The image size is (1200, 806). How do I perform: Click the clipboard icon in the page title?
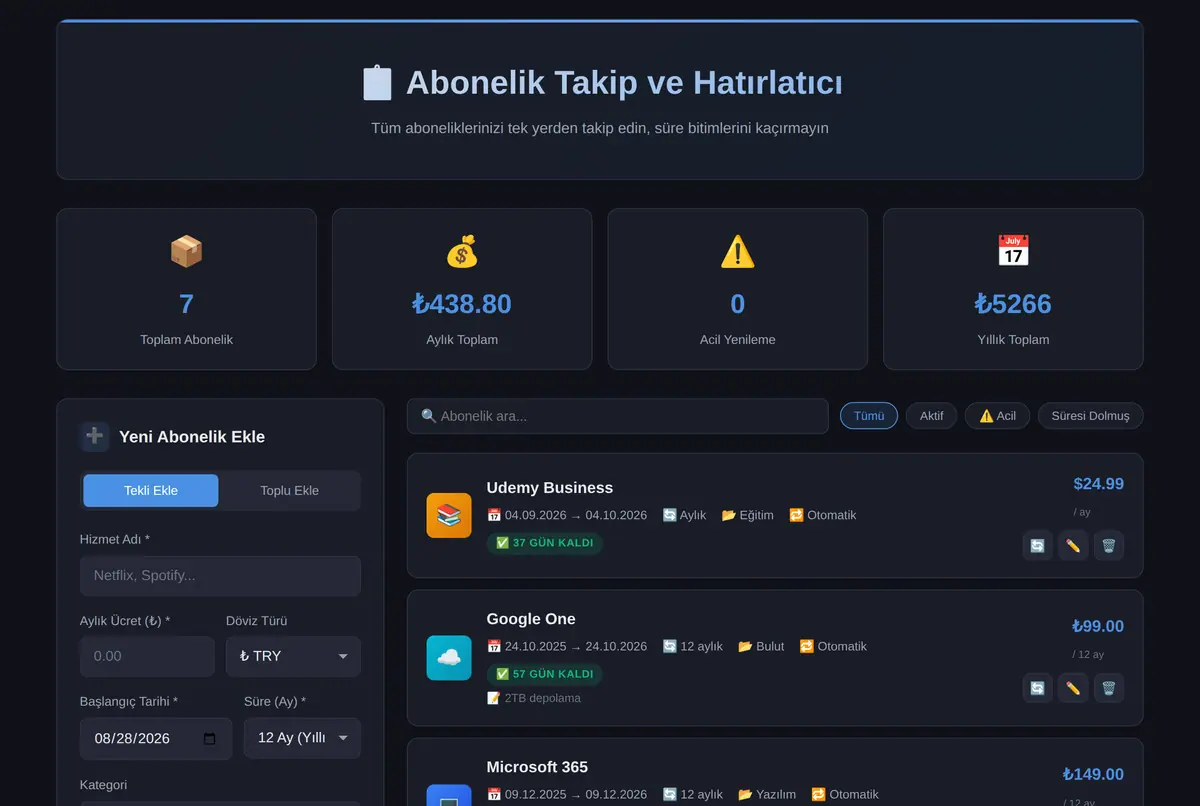pyautogui.click(x=377, y=83)
